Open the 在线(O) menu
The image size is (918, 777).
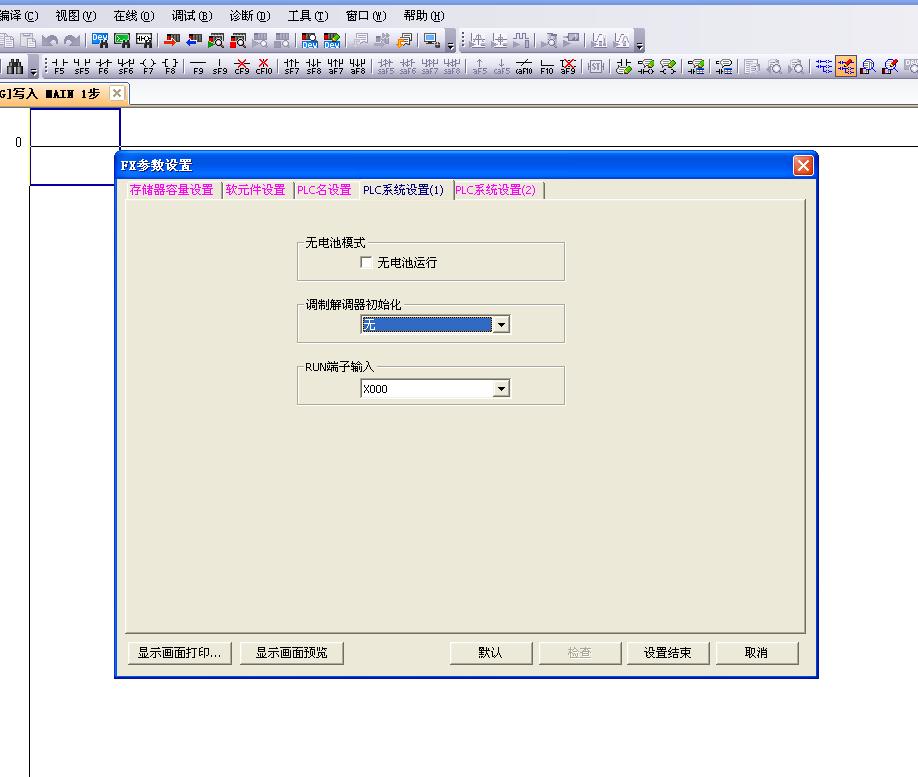click(133, 16)
